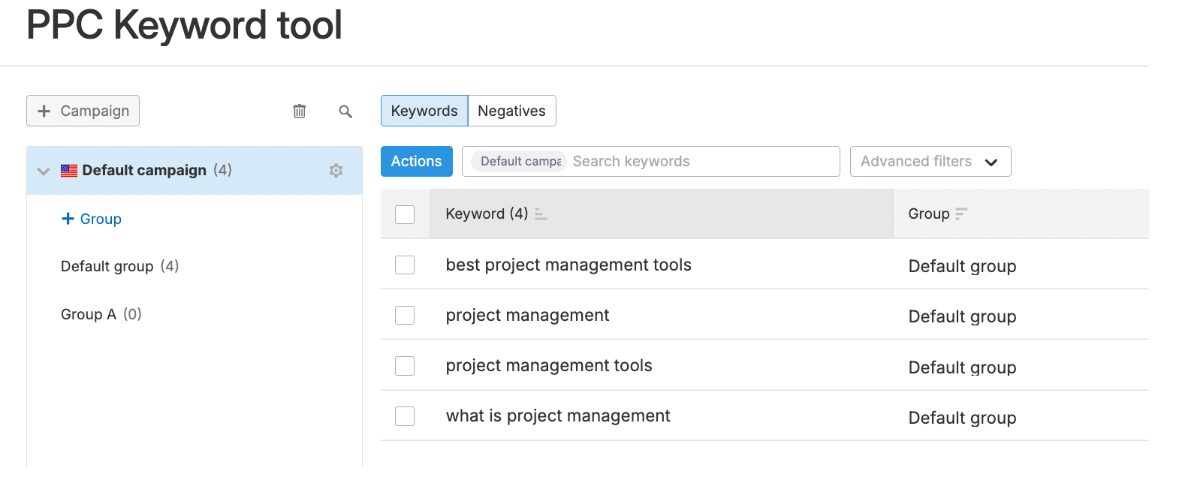
Task: Expand the Advanced filters dropdown
Action: [x=930, y=162]
